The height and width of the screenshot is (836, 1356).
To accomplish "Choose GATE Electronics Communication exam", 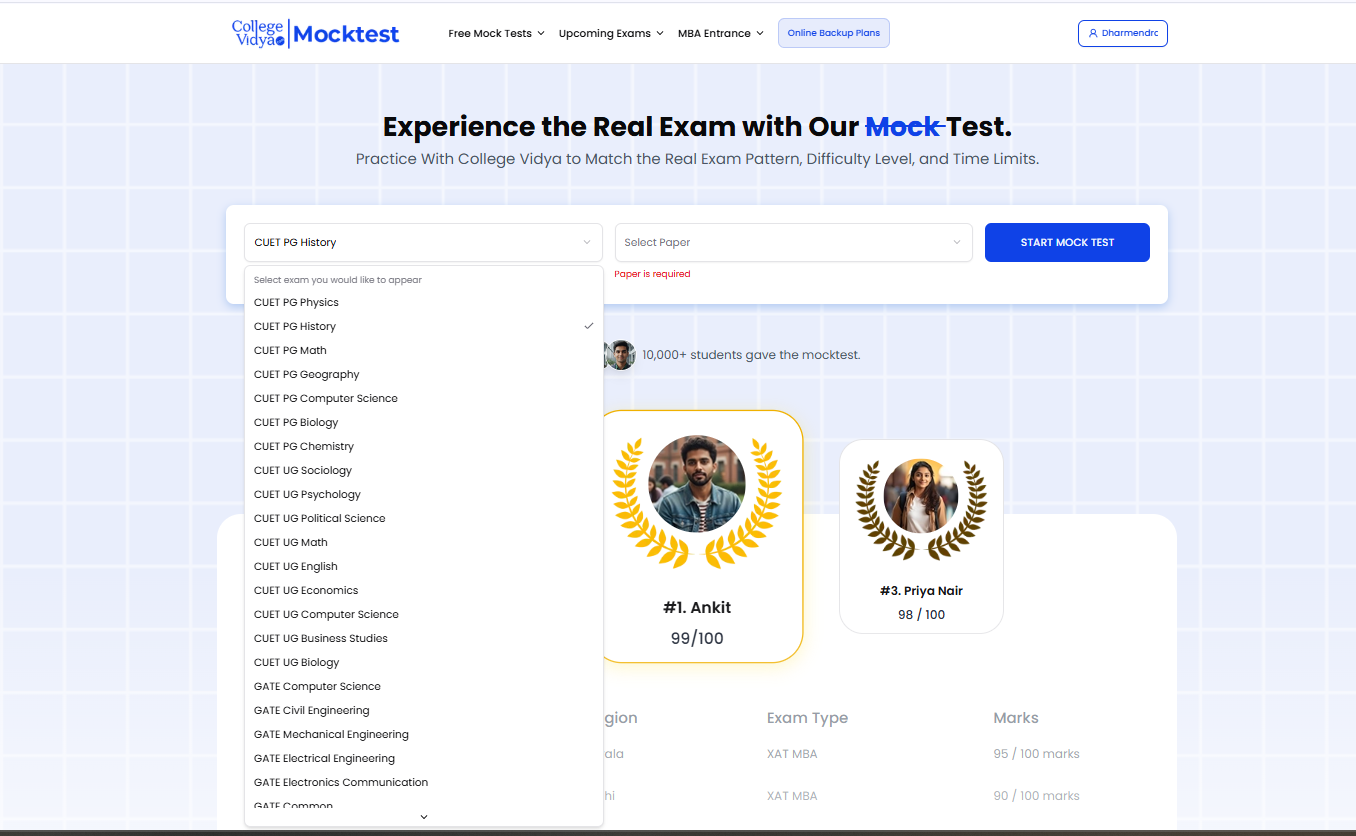I will click(x=340, y=783).
